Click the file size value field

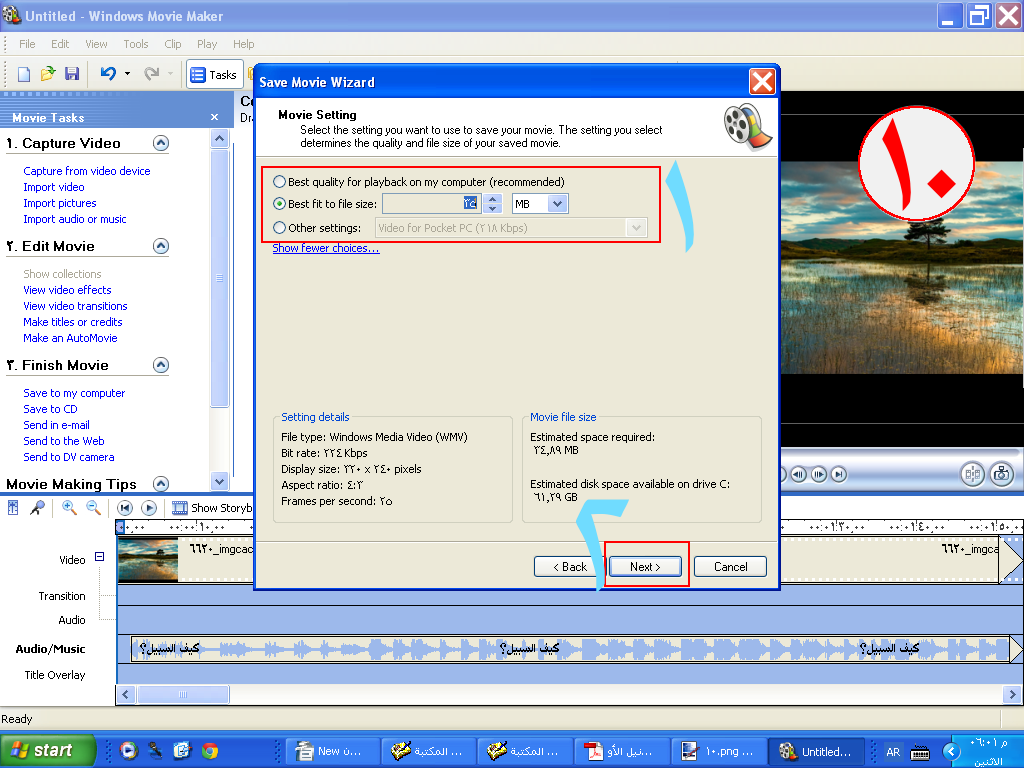pyautogui.click(x=431, y=204)
